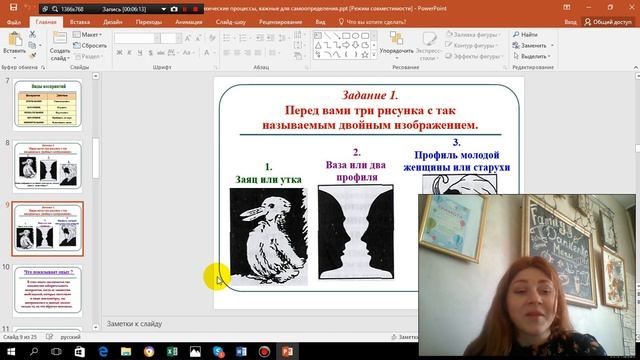Switch to the Слайд-шоу tab
The image size is (640, 360).
pyautogui.click(x=231, y=22)
